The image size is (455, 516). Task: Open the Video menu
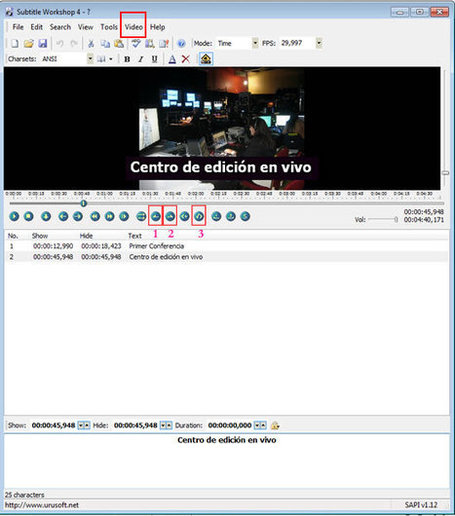134,27
